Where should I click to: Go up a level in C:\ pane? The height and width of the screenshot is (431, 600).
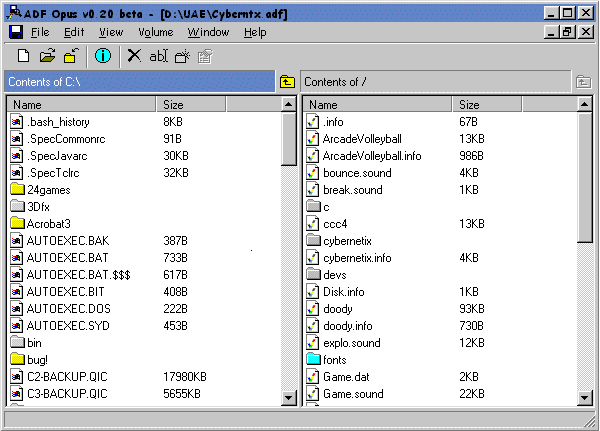coord(287,82)
